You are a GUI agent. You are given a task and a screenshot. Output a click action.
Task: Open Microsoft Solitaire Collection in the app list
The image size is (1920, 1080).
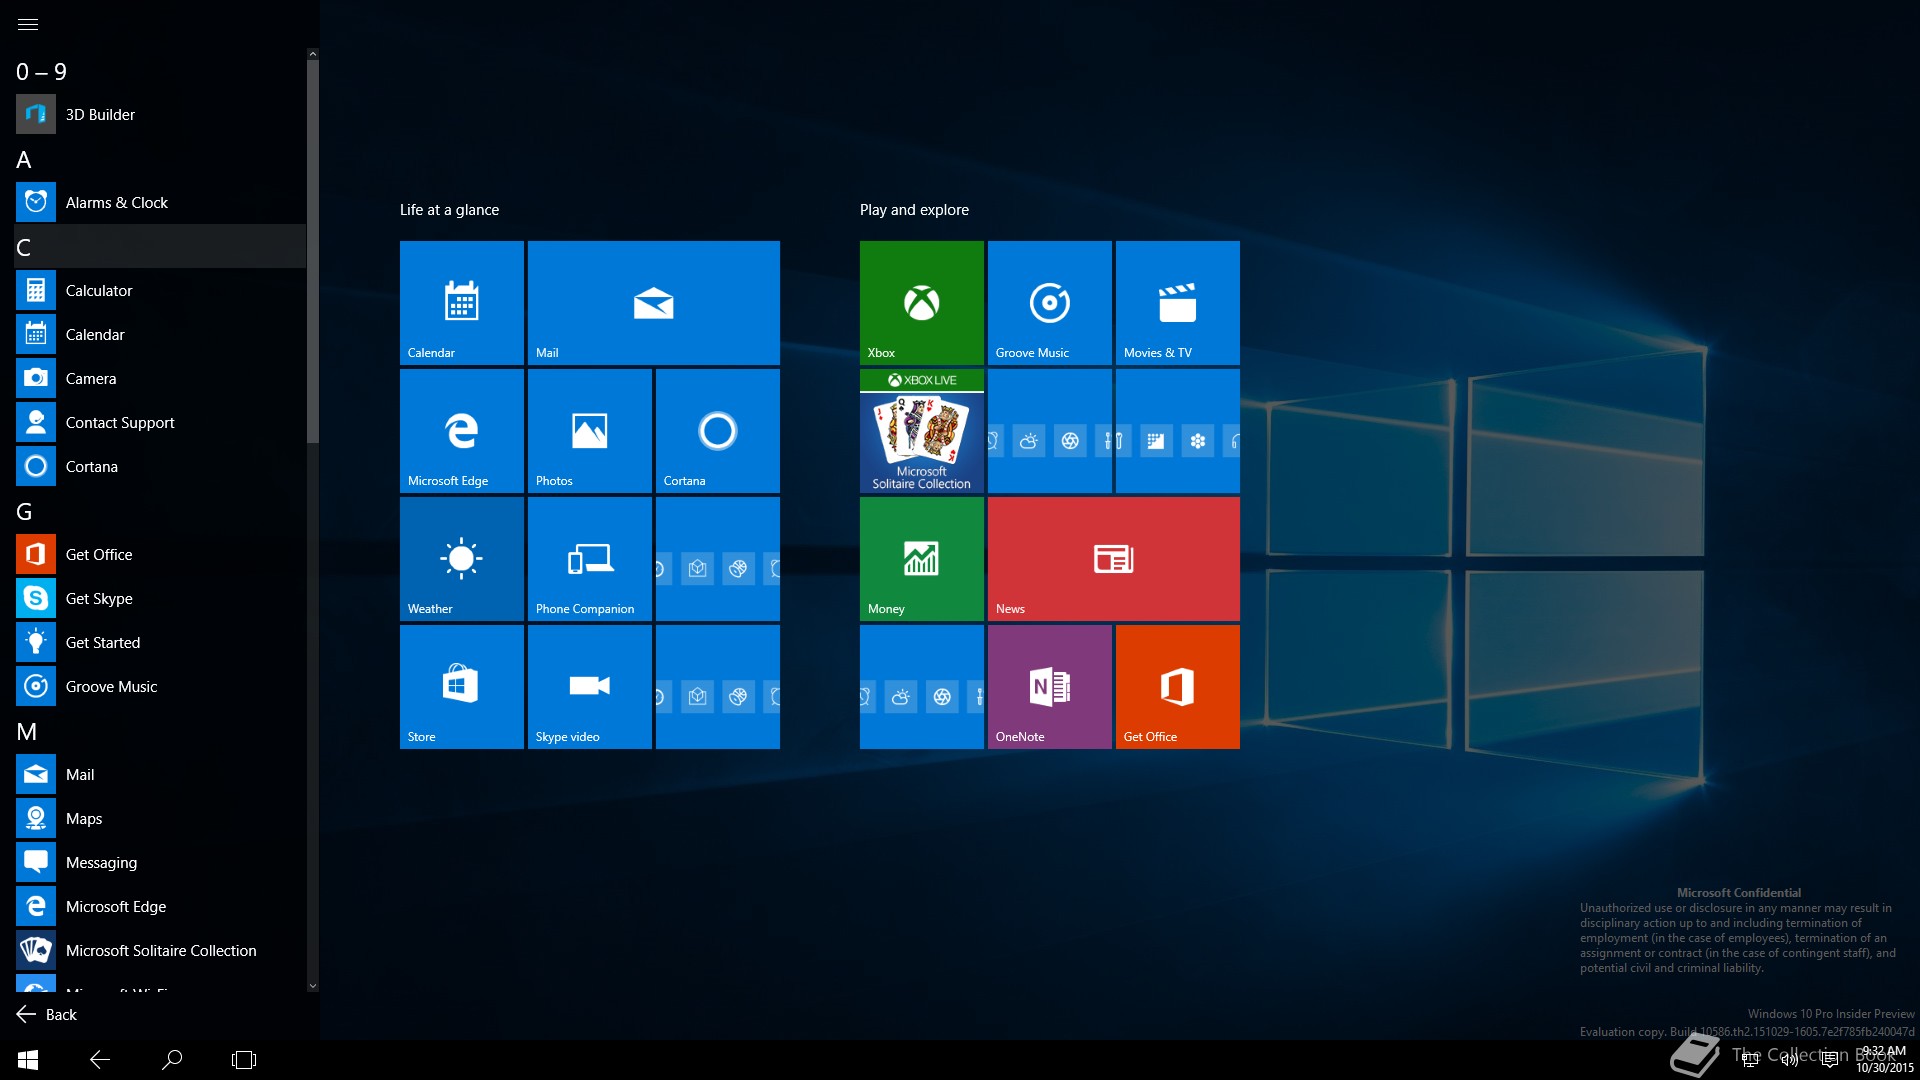[x=160, y=951]
